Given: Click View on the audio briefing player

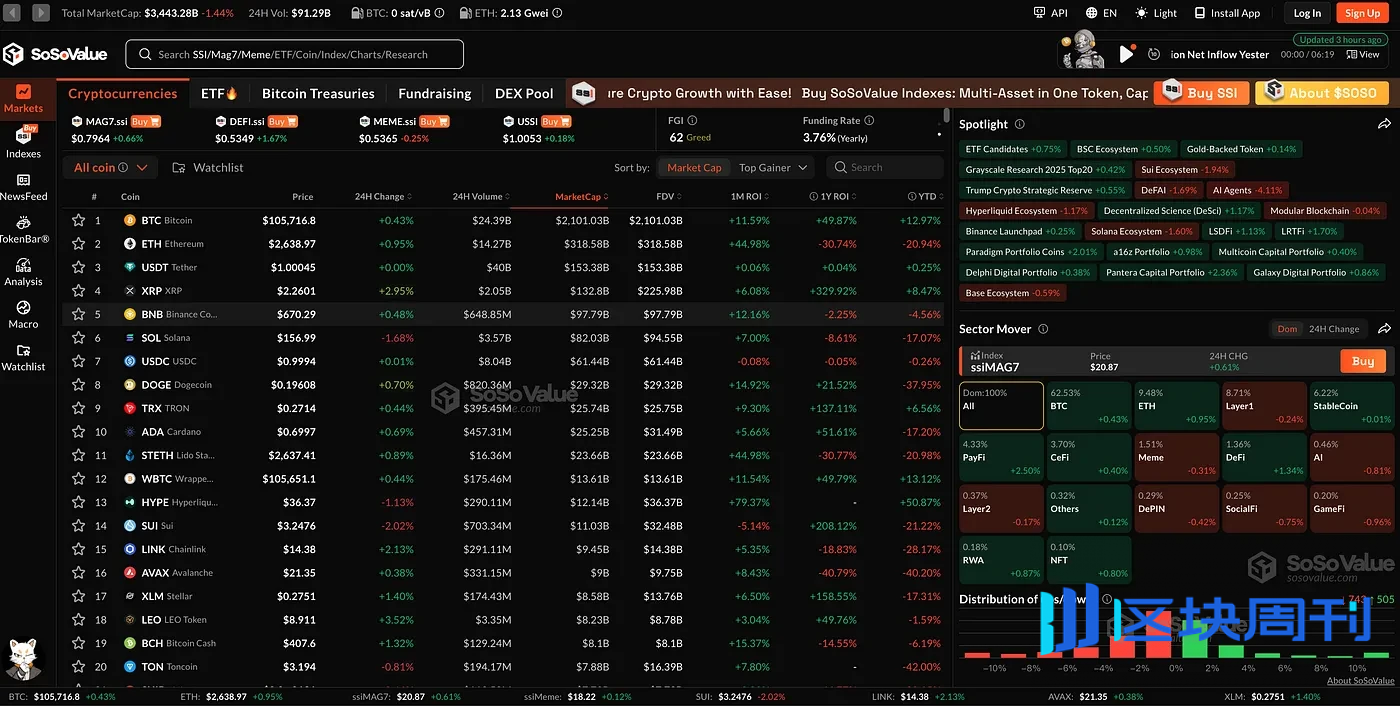Looking at the screenshot, I should pyautogui.click(x=1362, y=55).
